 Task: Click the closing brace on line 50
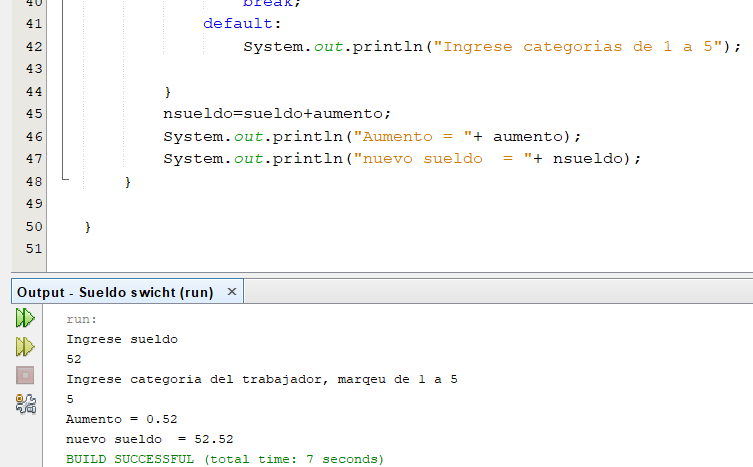(x=88, y=227)
